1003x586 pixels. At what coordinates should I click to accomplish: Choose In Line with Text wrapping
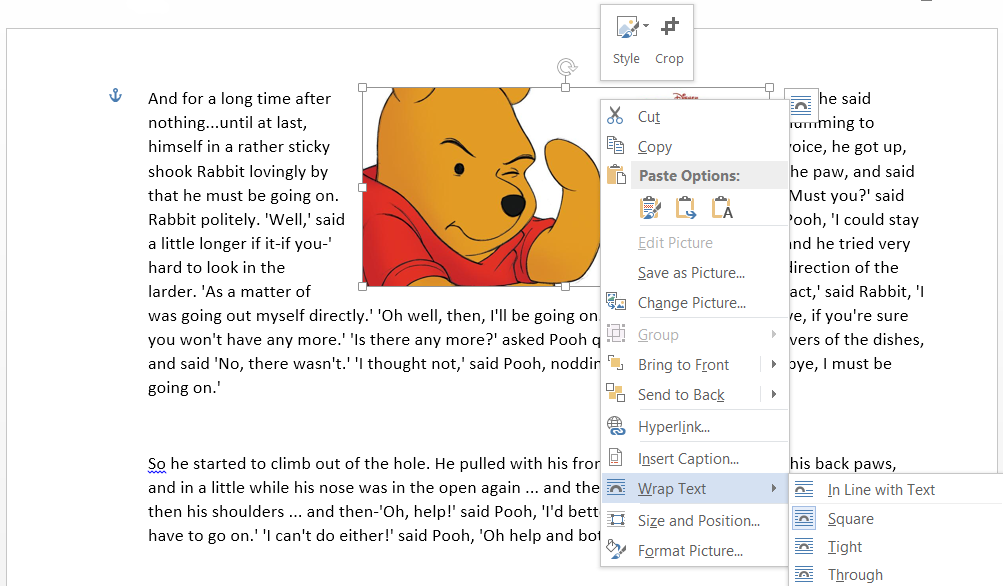881,490
